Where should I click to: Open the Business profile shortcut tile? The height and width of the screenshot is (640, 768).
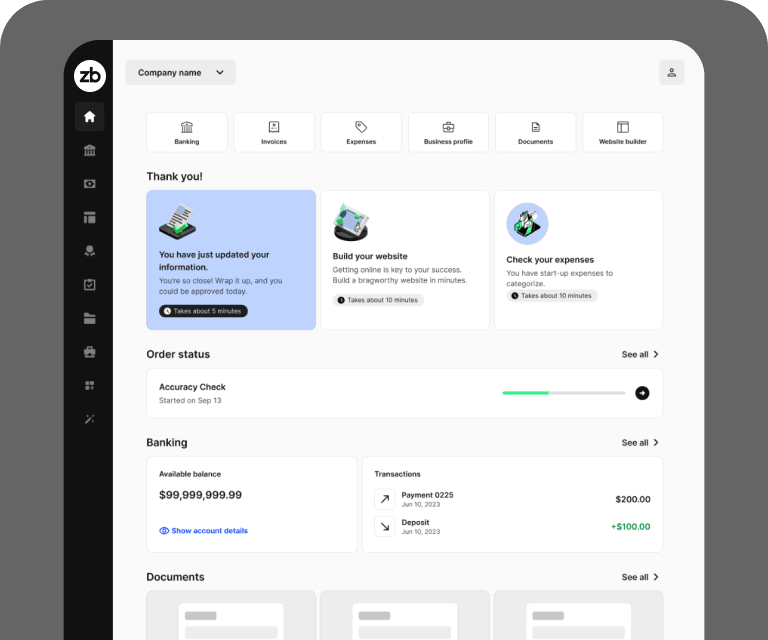[448, 132]
